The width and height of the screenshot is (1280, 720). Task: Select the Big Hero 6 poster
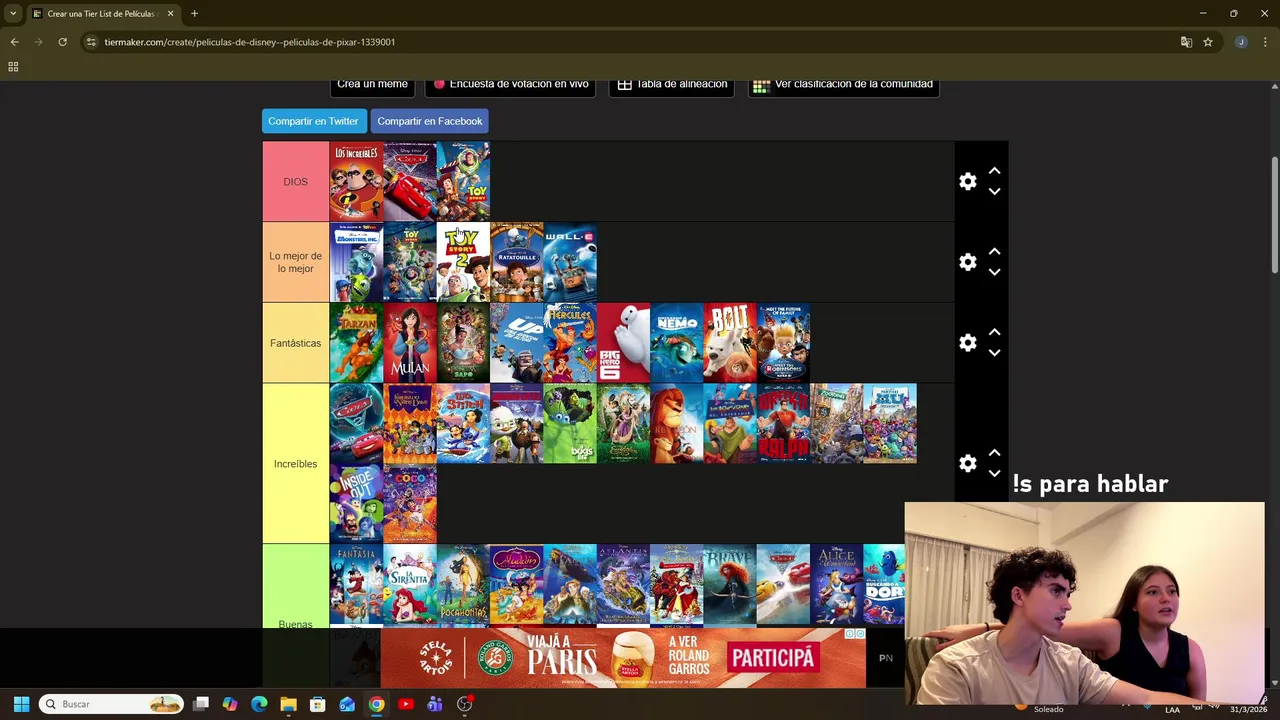624,343
